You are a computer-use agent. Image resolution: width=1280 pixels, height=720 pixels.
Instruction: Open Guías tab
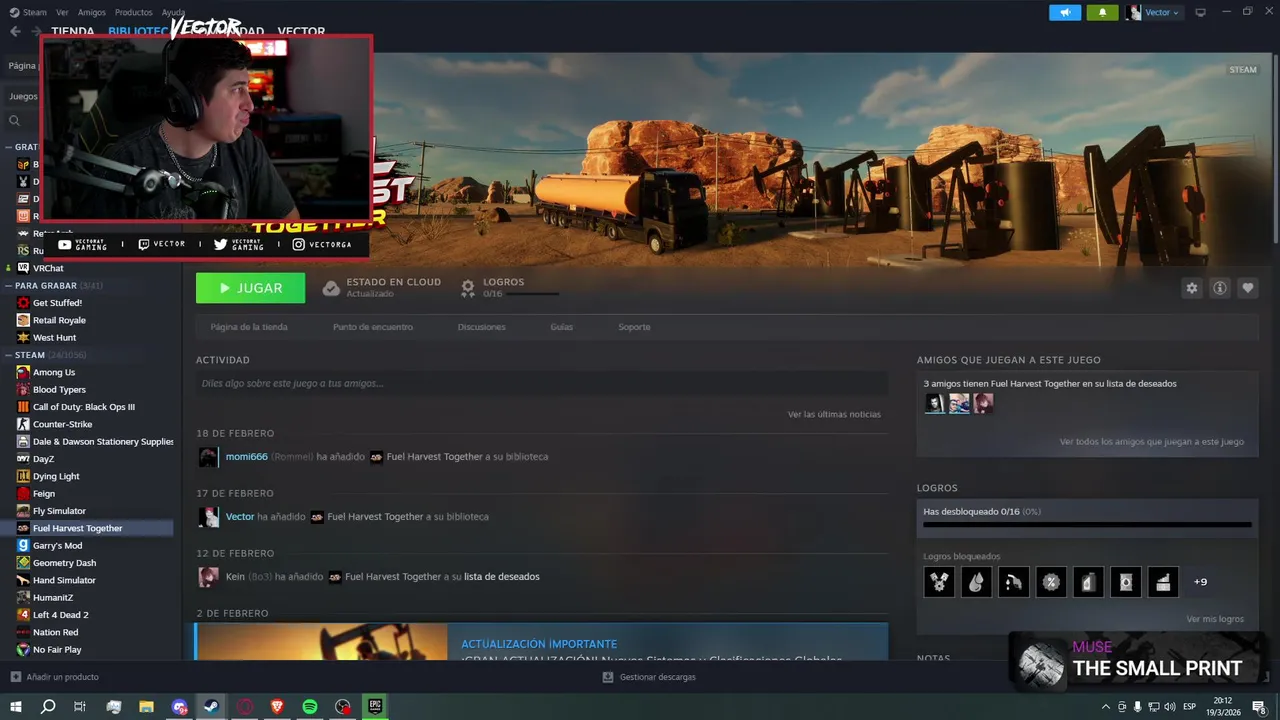pos(561,327)
